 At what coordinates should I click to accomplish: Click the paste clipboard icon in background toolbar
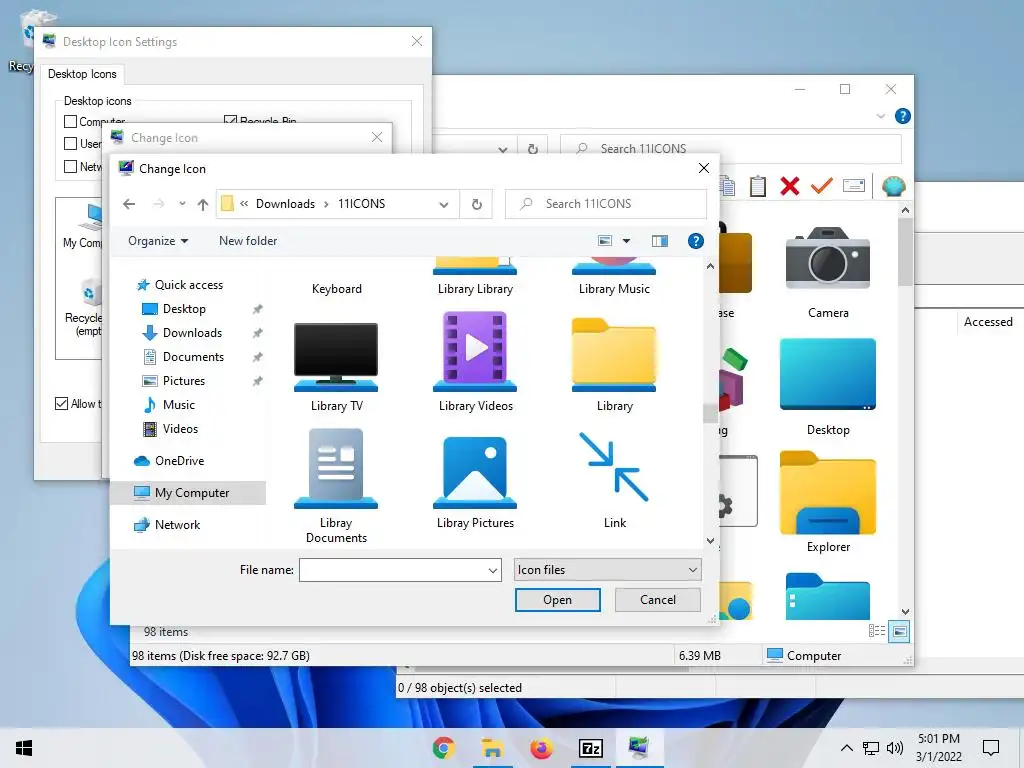pyautogui.click(x=758, y=186)
